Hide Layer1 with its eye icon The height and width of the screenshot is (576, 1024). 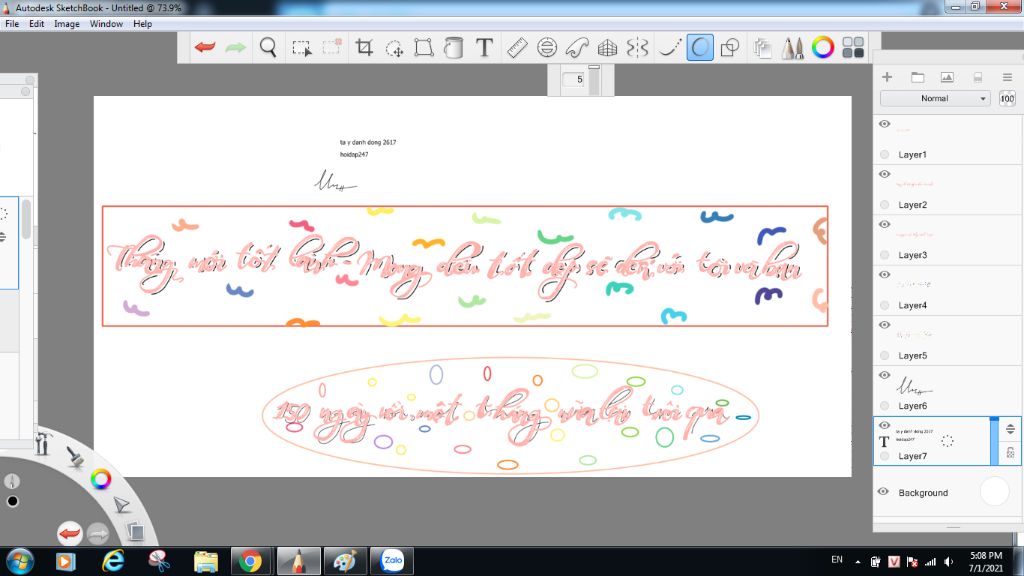885,124
